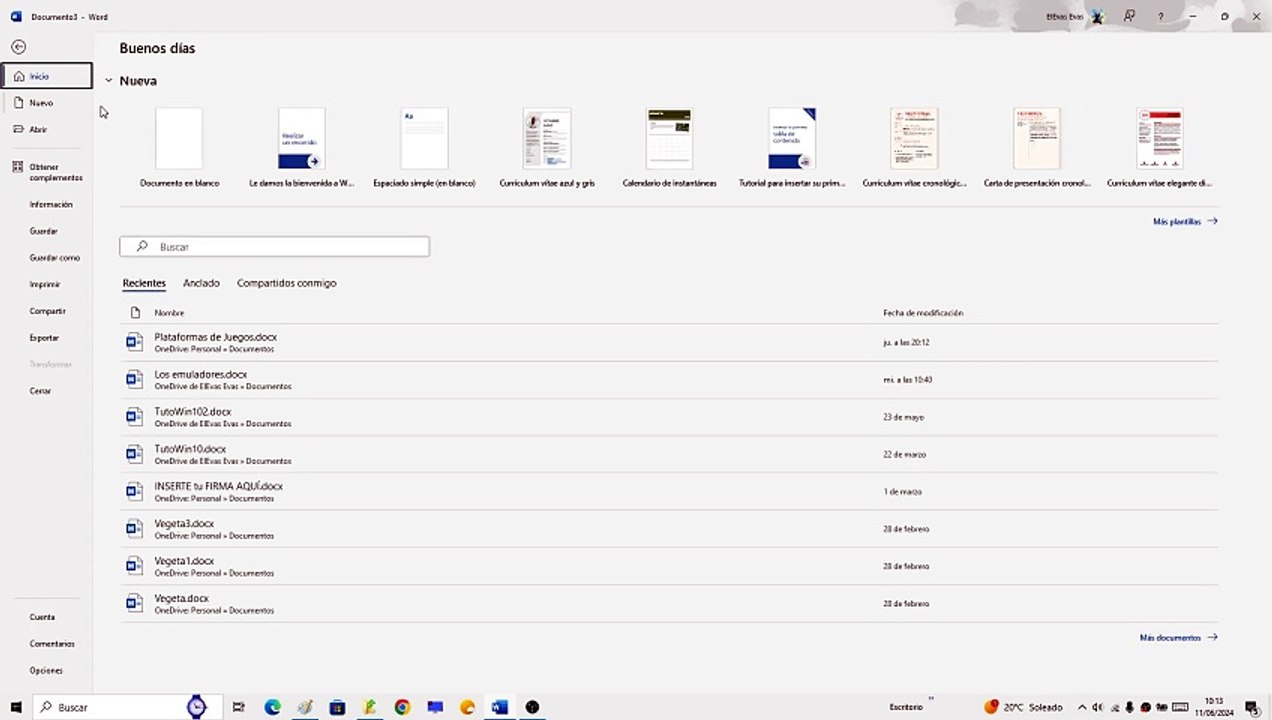The width and height of the screenshot is (1272, 720).
Task: Click the Word icon on the taskbar
Action: (499, 707)
